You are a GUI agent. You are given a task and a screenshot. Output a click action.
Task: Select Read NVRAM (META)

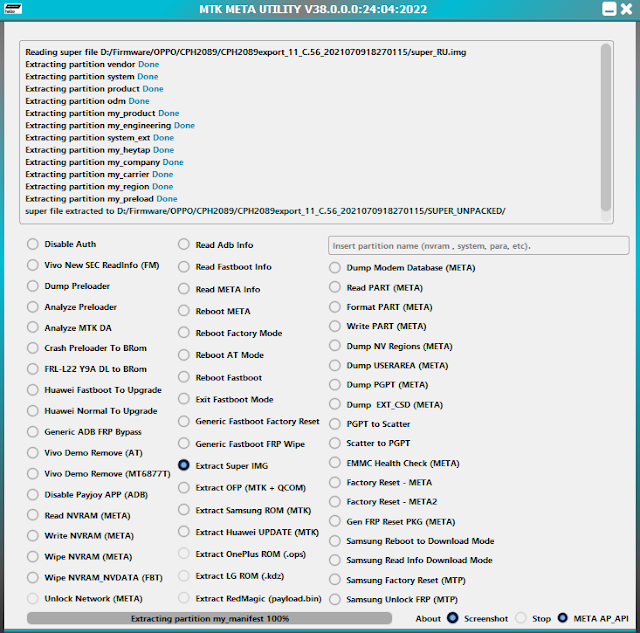(x=33, y=515)
